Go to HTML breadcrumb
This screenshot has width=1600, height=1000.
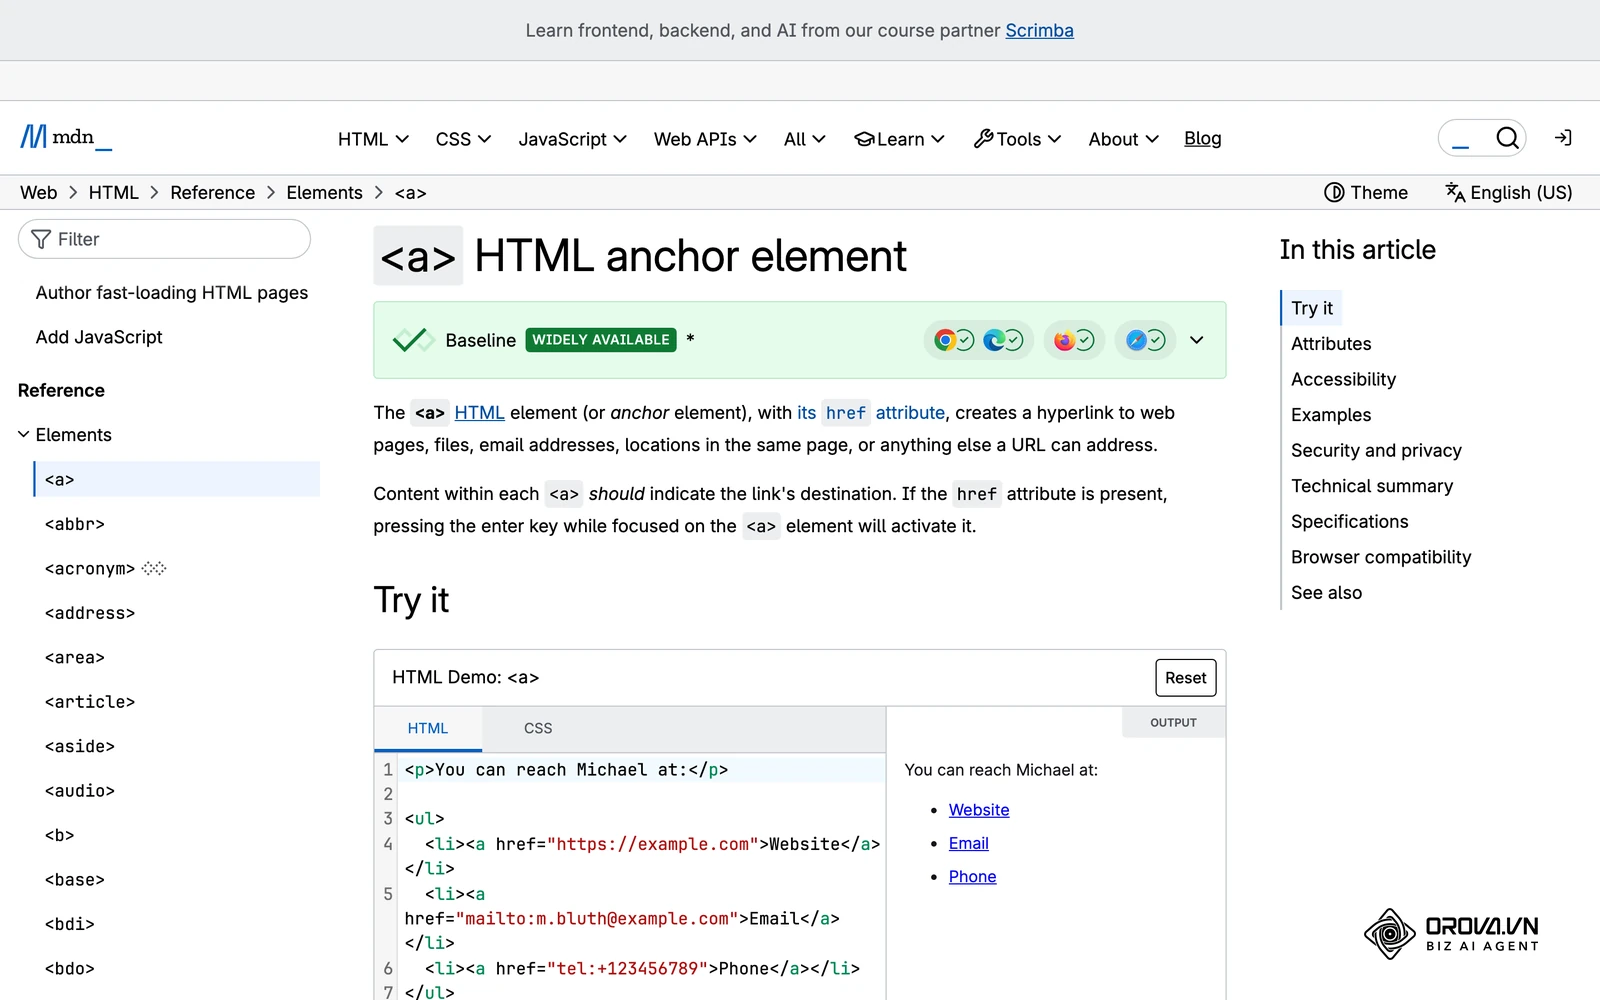pos(114,193)
